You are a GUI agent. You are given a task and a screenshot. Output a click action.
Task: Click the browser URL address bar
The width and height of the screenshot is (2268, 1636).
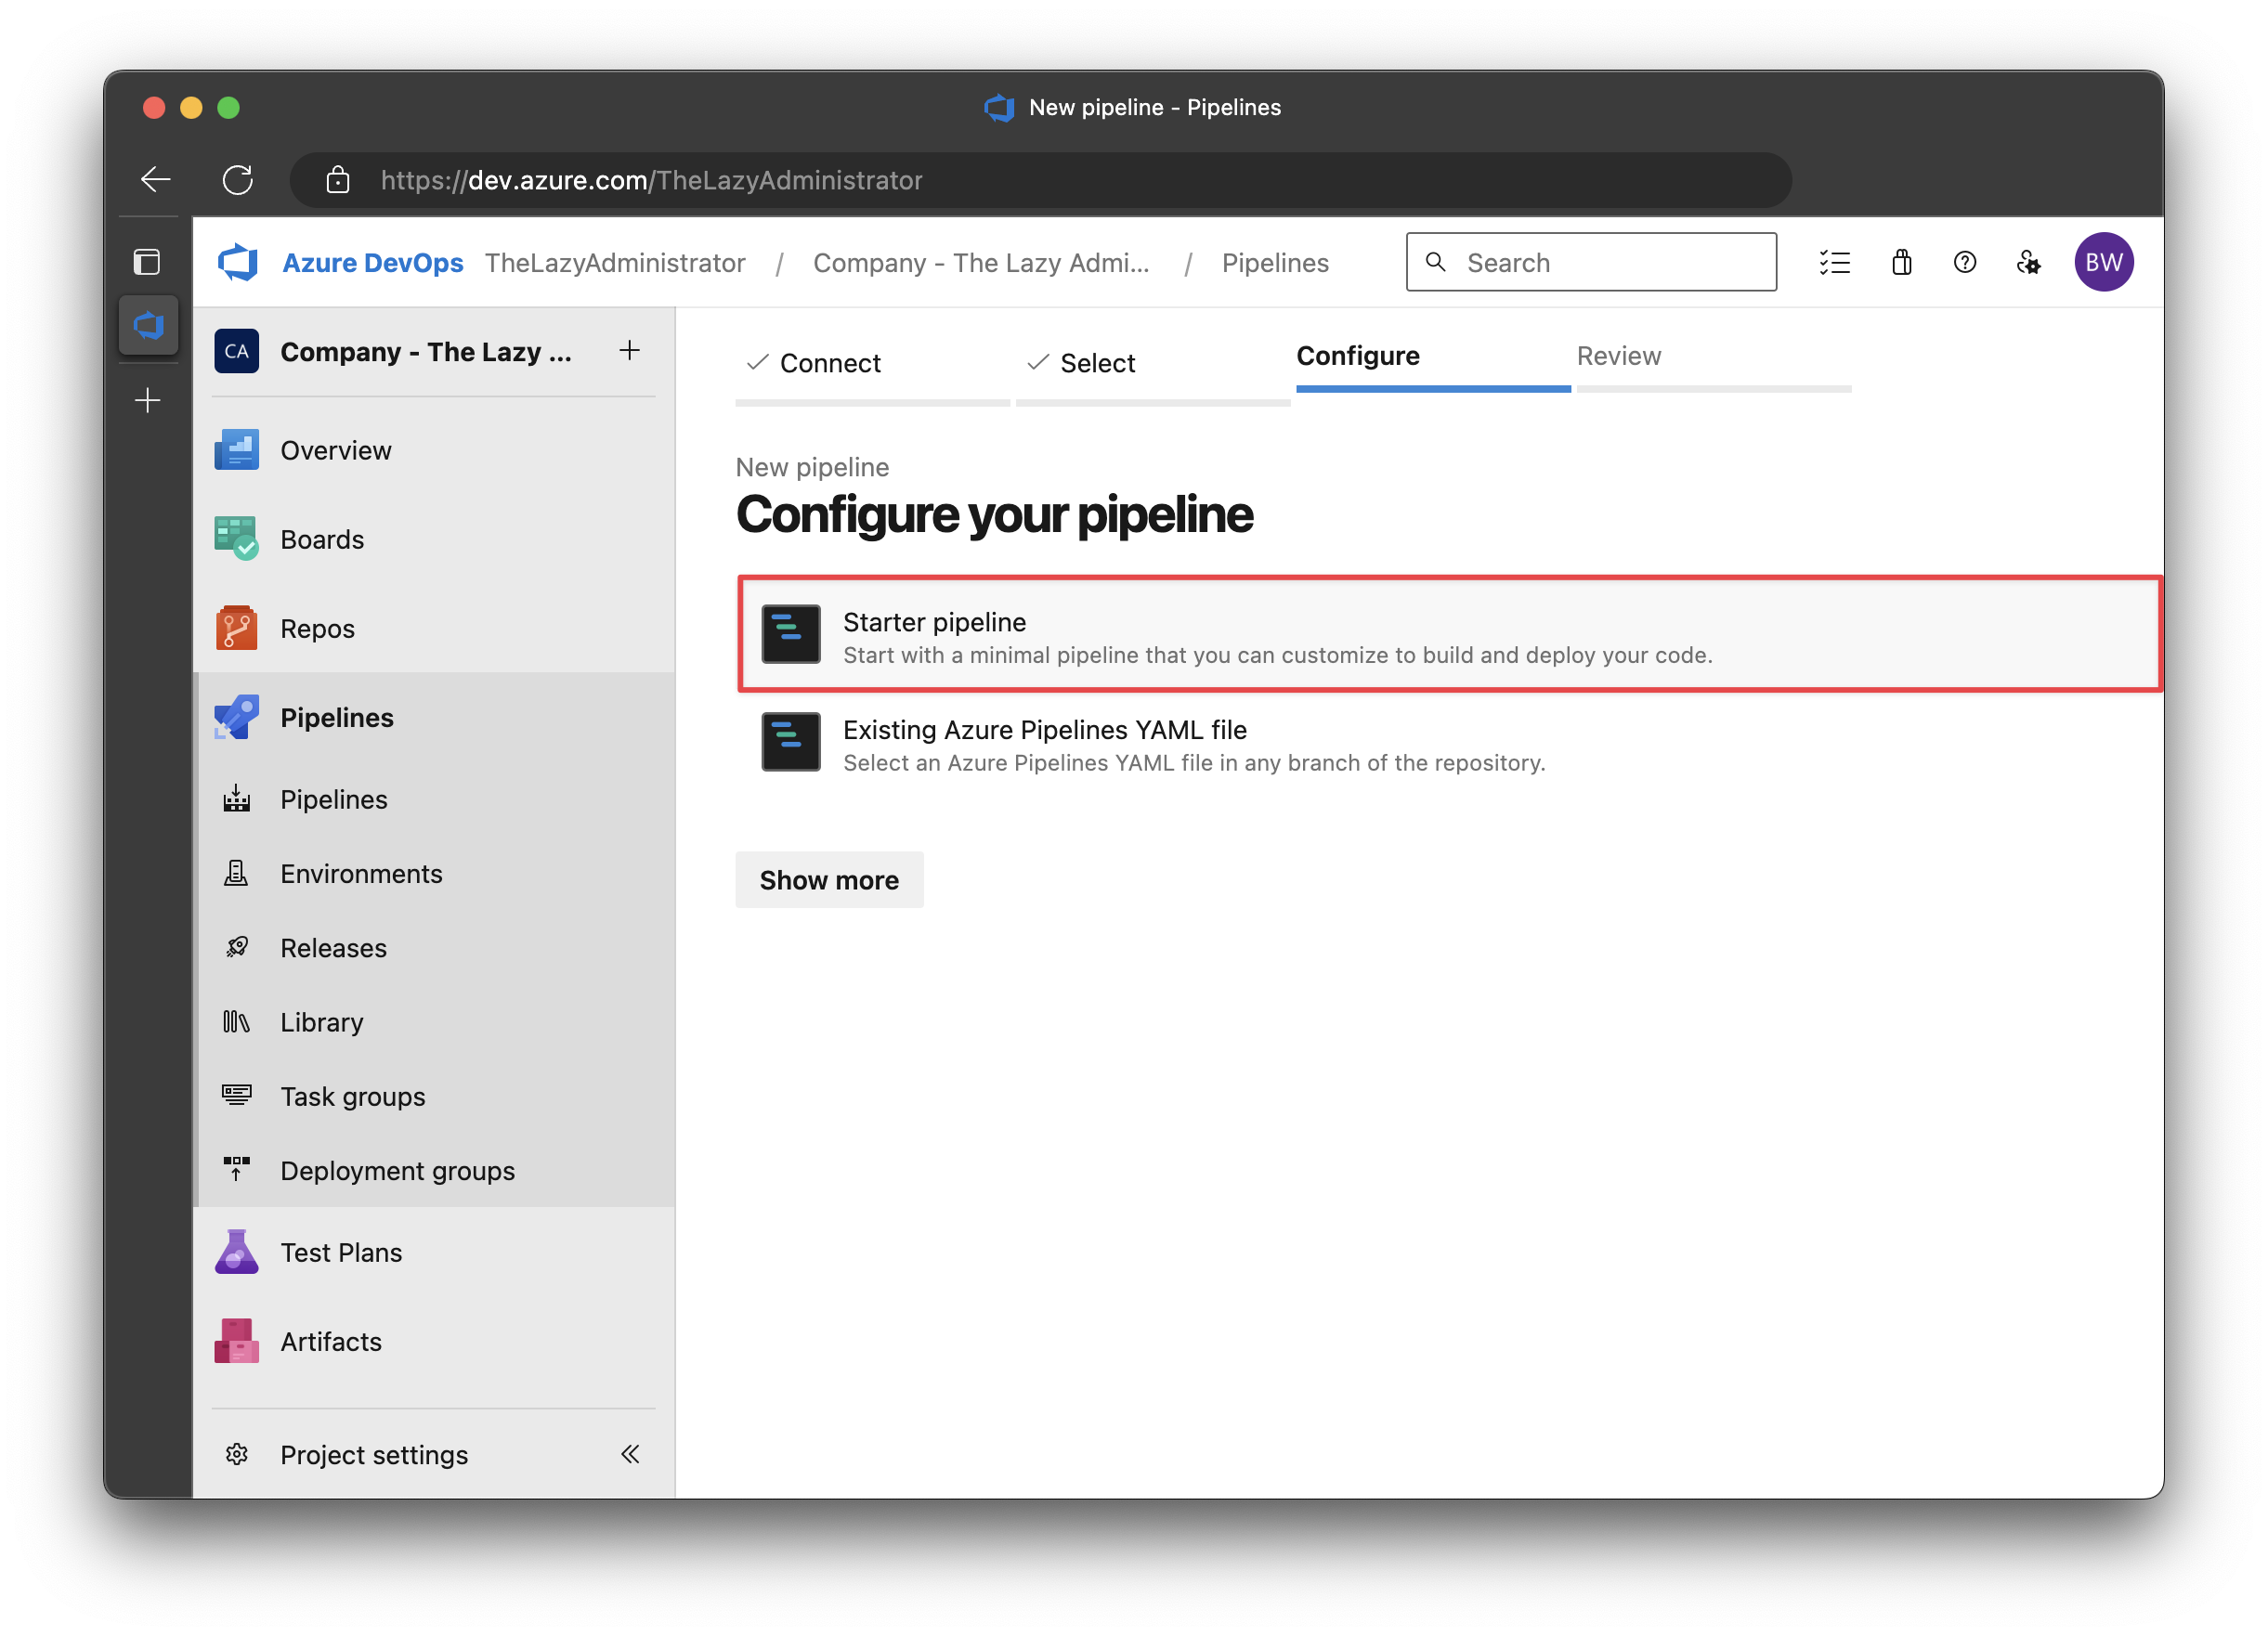pyautogui.click(x=1040, y=180)
